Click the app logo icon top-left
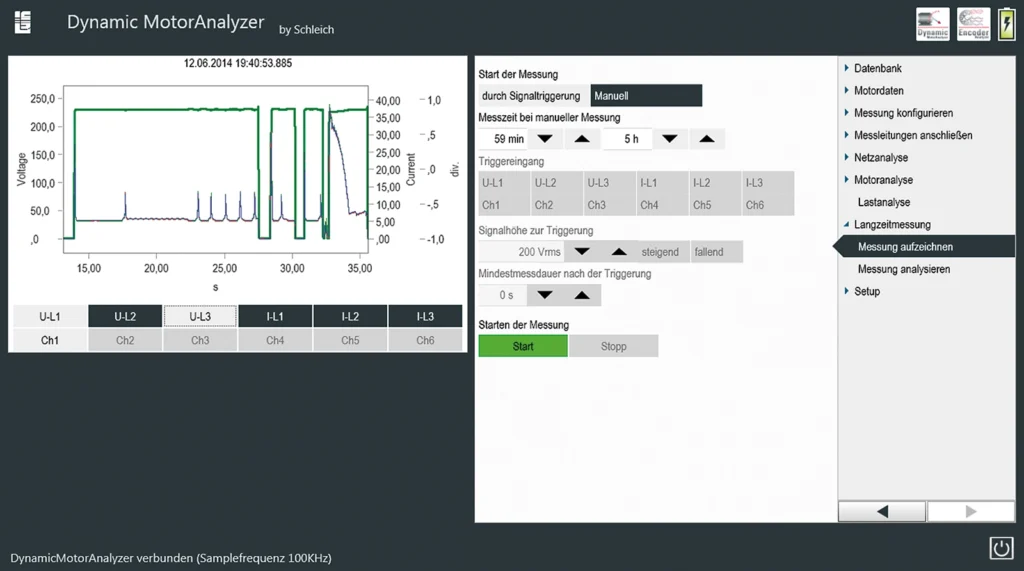 [23, 22]
